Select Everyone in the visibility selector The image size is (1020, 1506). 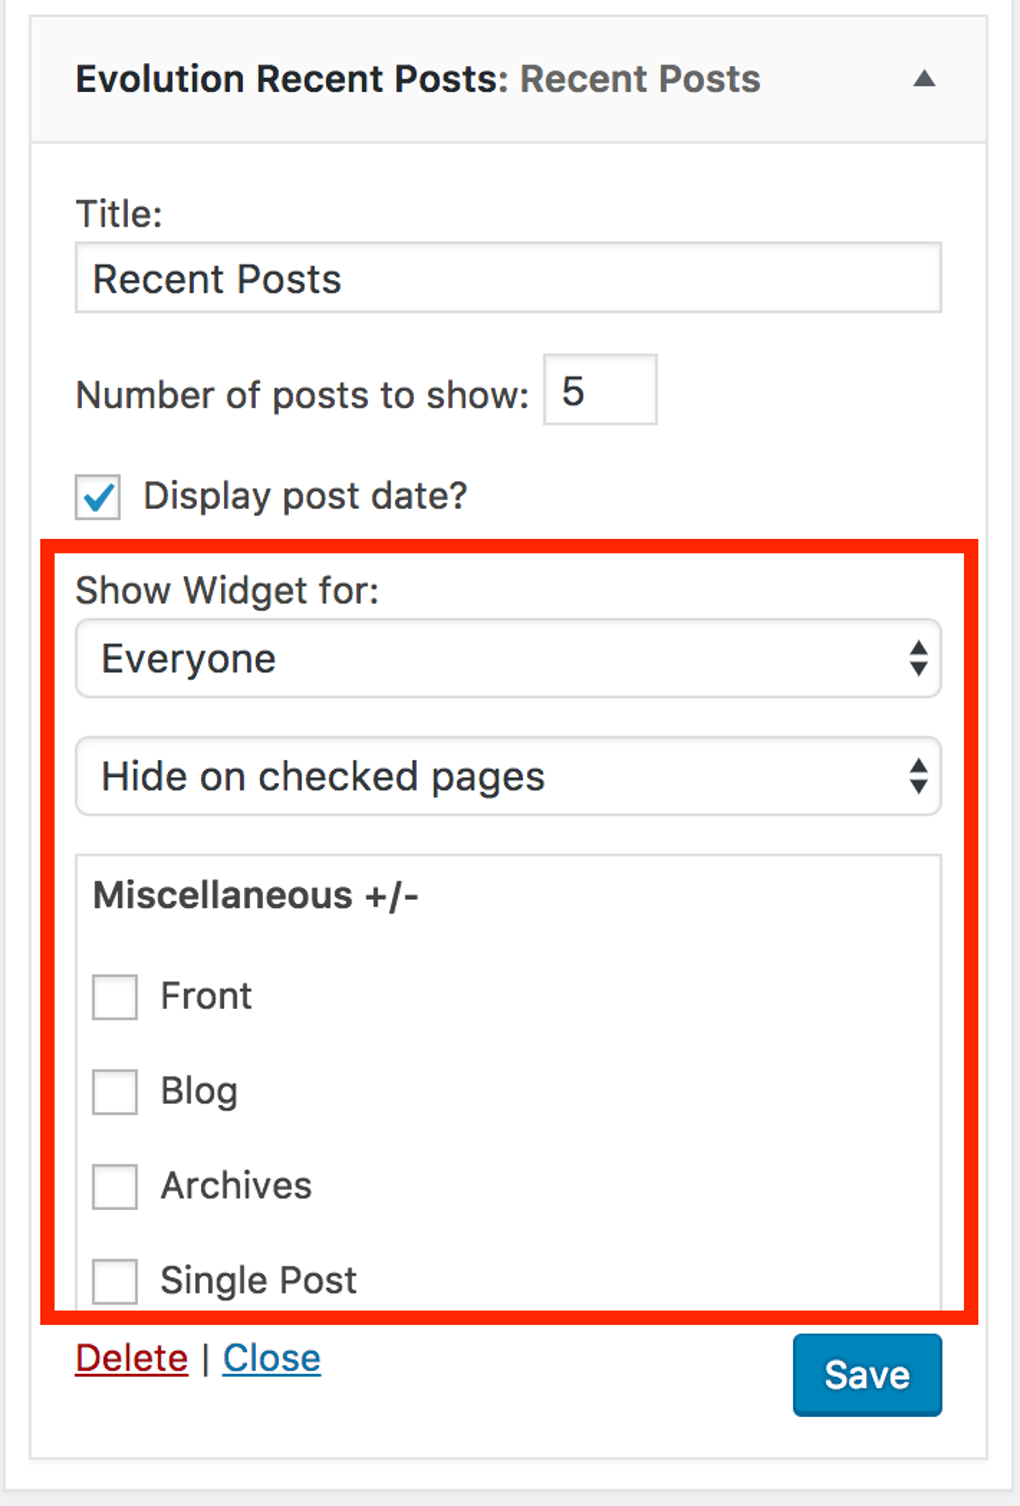[x=507, y=658]
